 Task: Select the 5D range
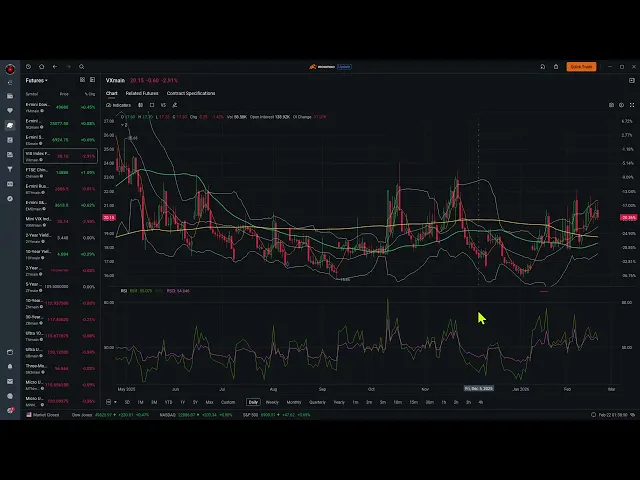(127, 402)
